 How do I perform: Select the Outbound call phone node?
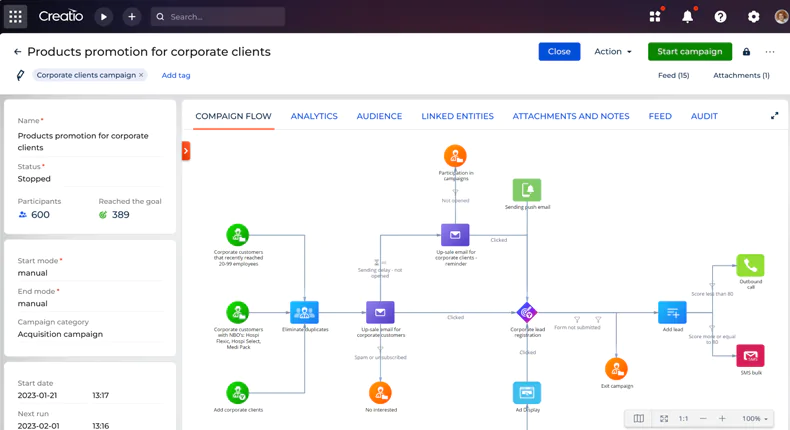coord(750,265)
